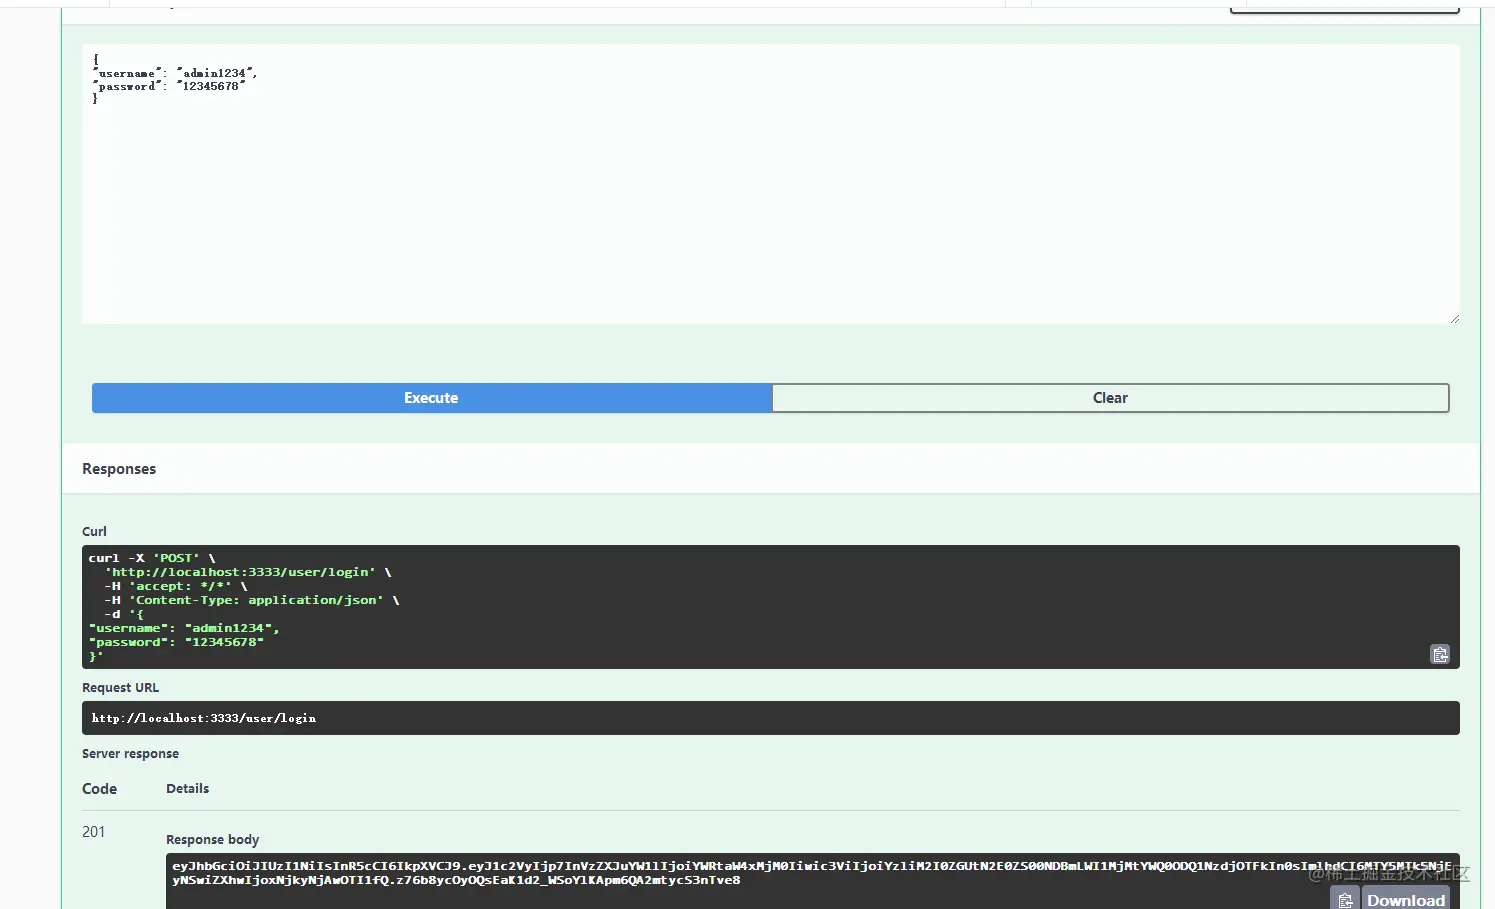This screenshot has width=1495, height=909.
Task: Click the "Request URL" label
Action: click(120, 687)
